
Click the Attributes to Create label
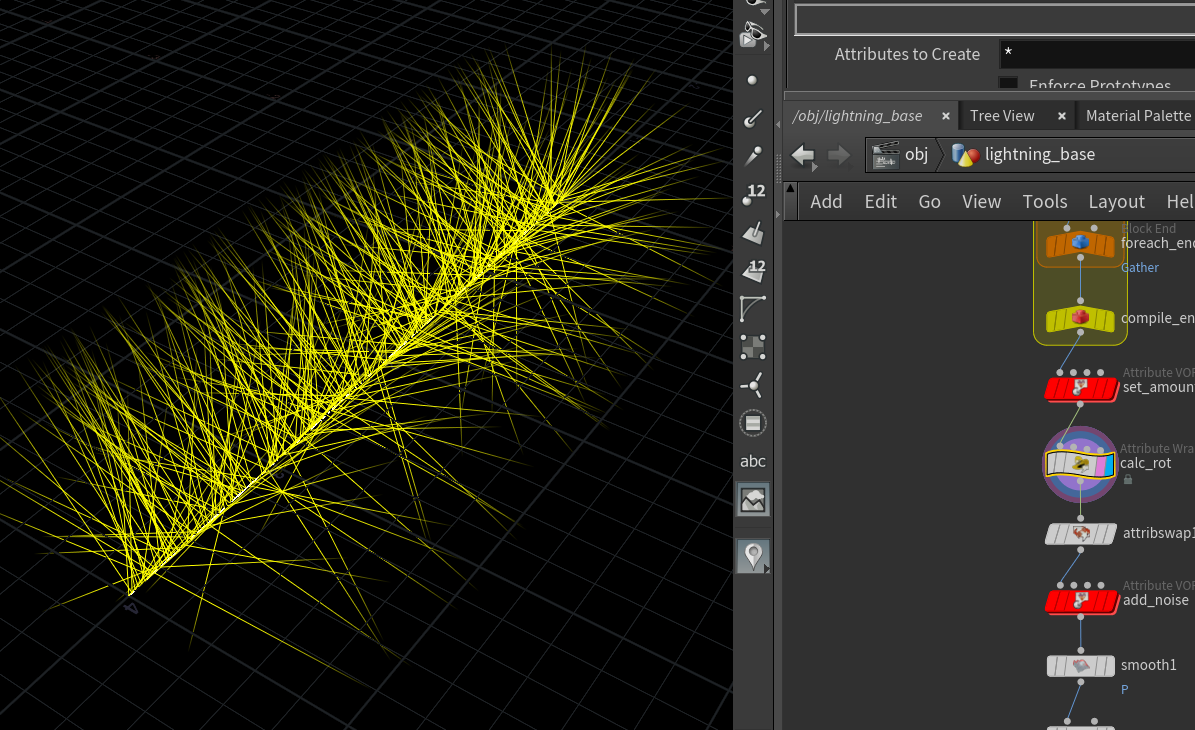[907, 54]
